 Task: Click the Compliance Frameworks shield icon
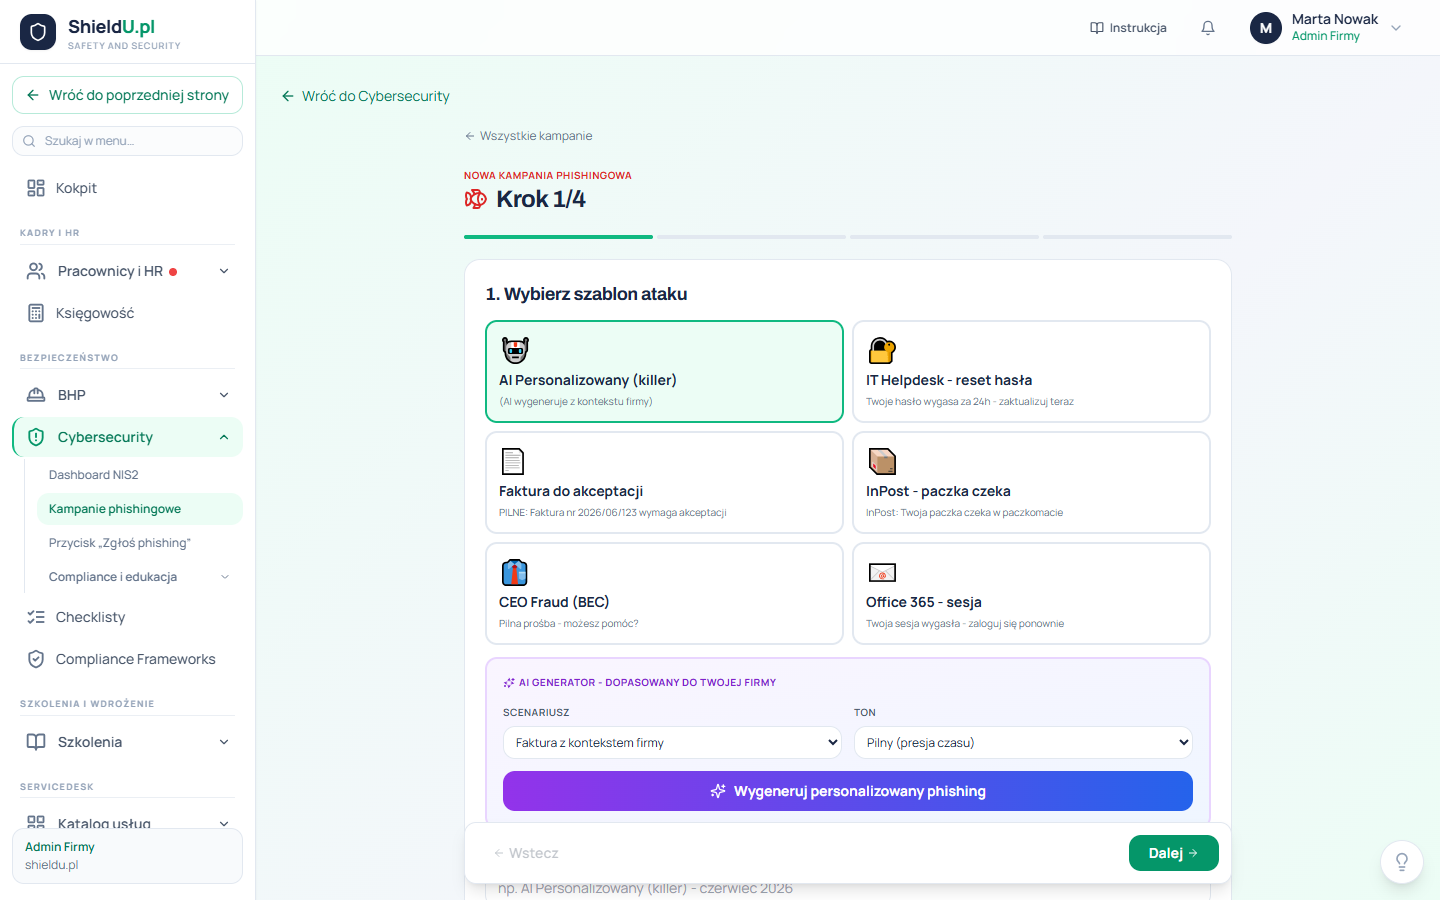(x=36, y=659)
